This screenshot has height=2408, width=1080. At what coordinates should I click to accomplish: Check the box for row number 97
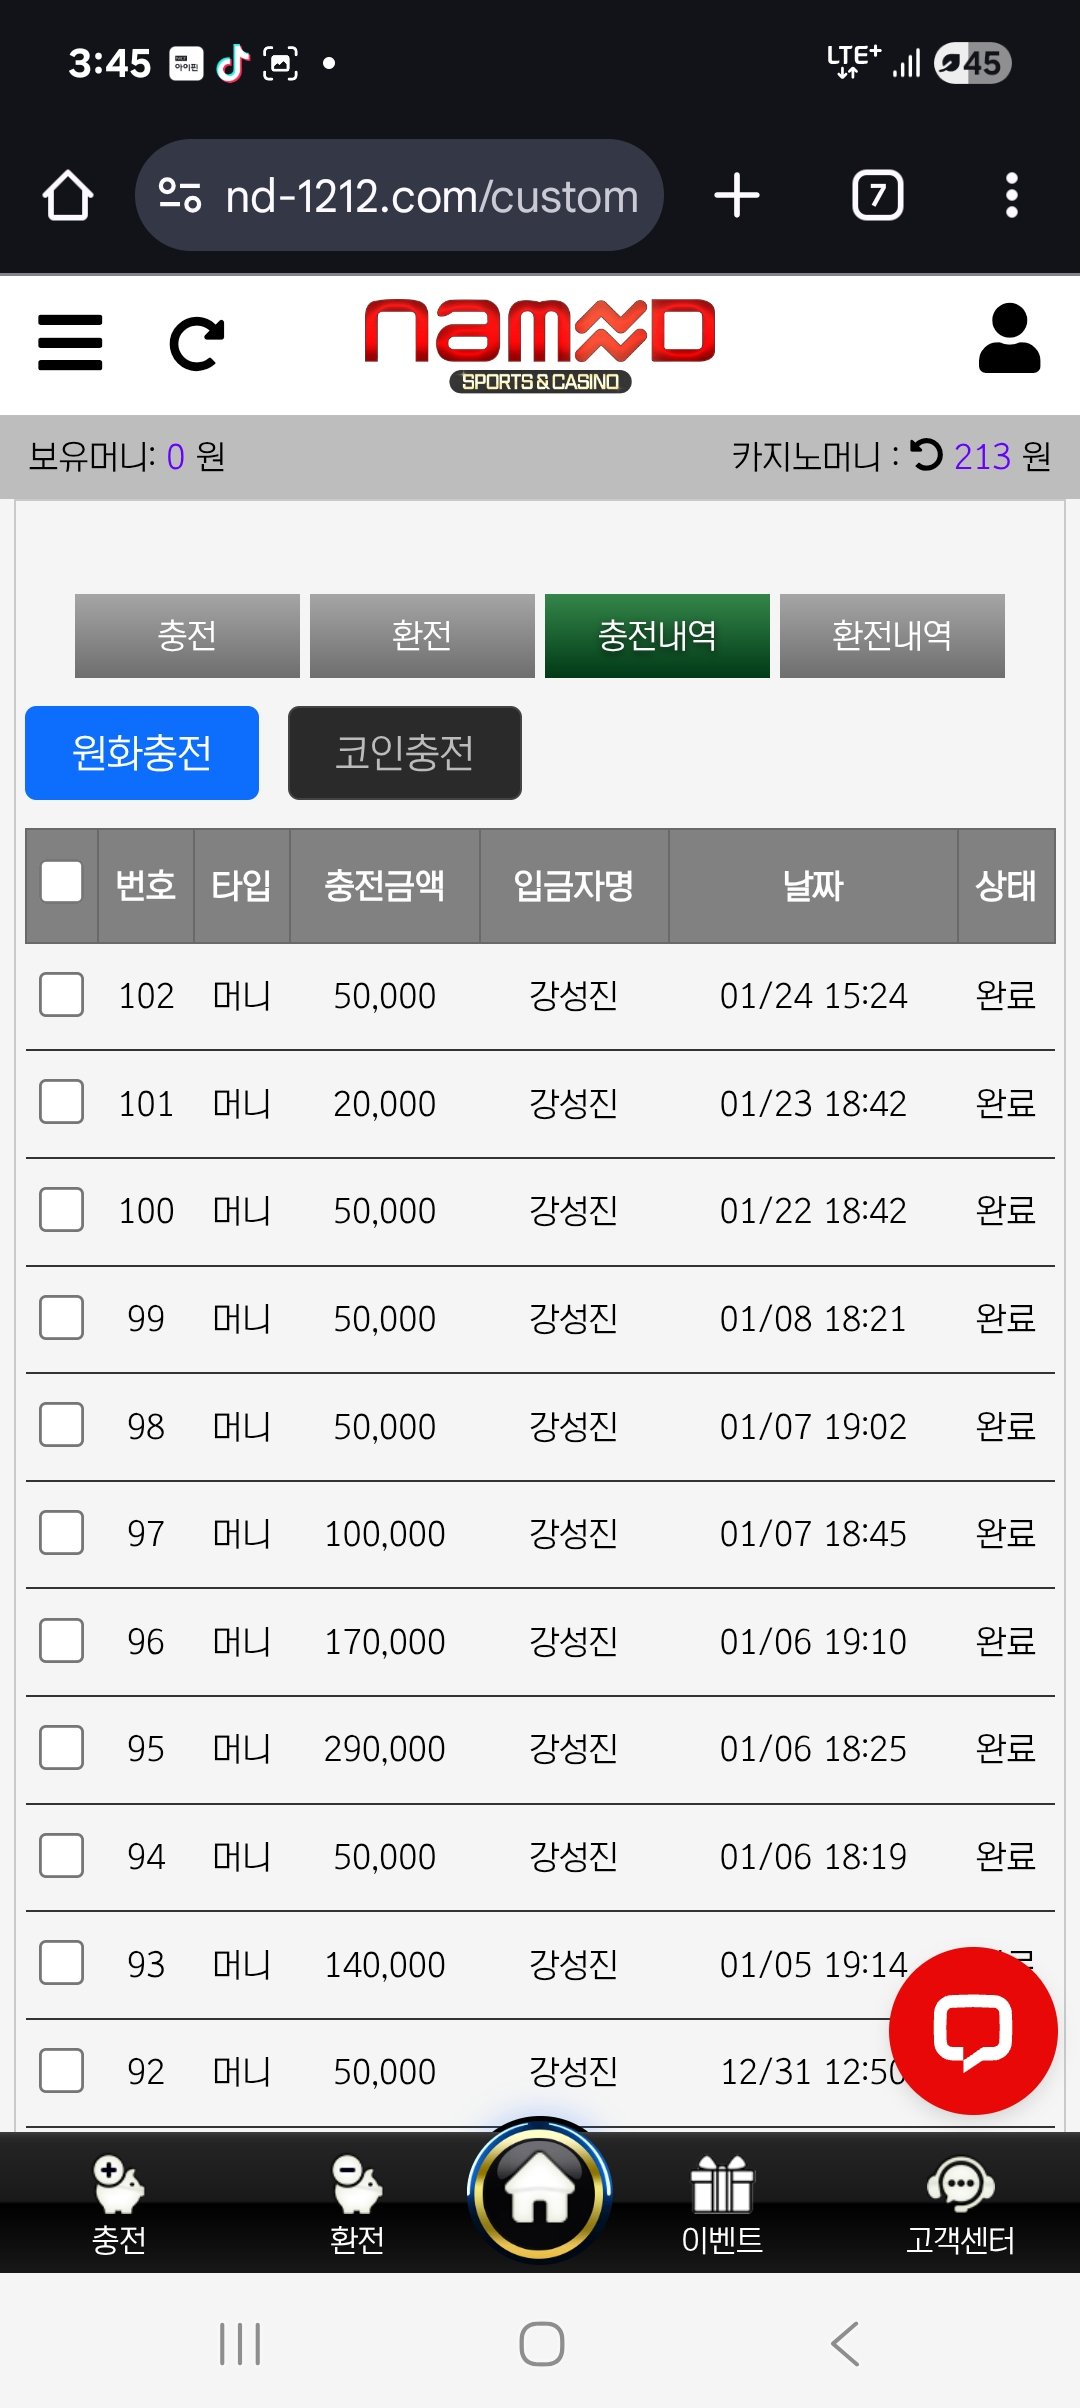click(62, 1532)
